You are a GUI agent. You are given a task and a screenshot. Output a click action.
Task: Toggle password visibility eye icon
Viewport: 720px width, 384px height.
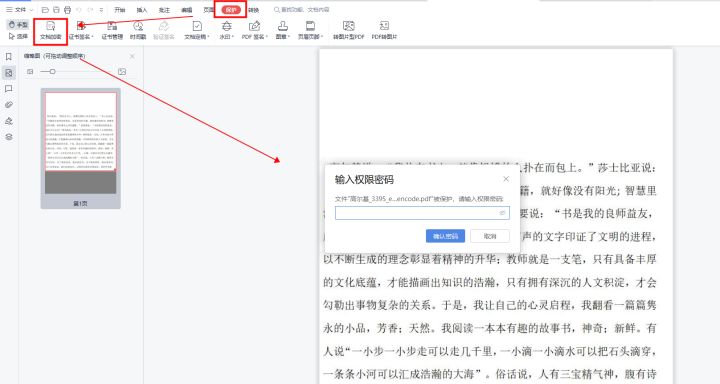[x=502, y=213]
